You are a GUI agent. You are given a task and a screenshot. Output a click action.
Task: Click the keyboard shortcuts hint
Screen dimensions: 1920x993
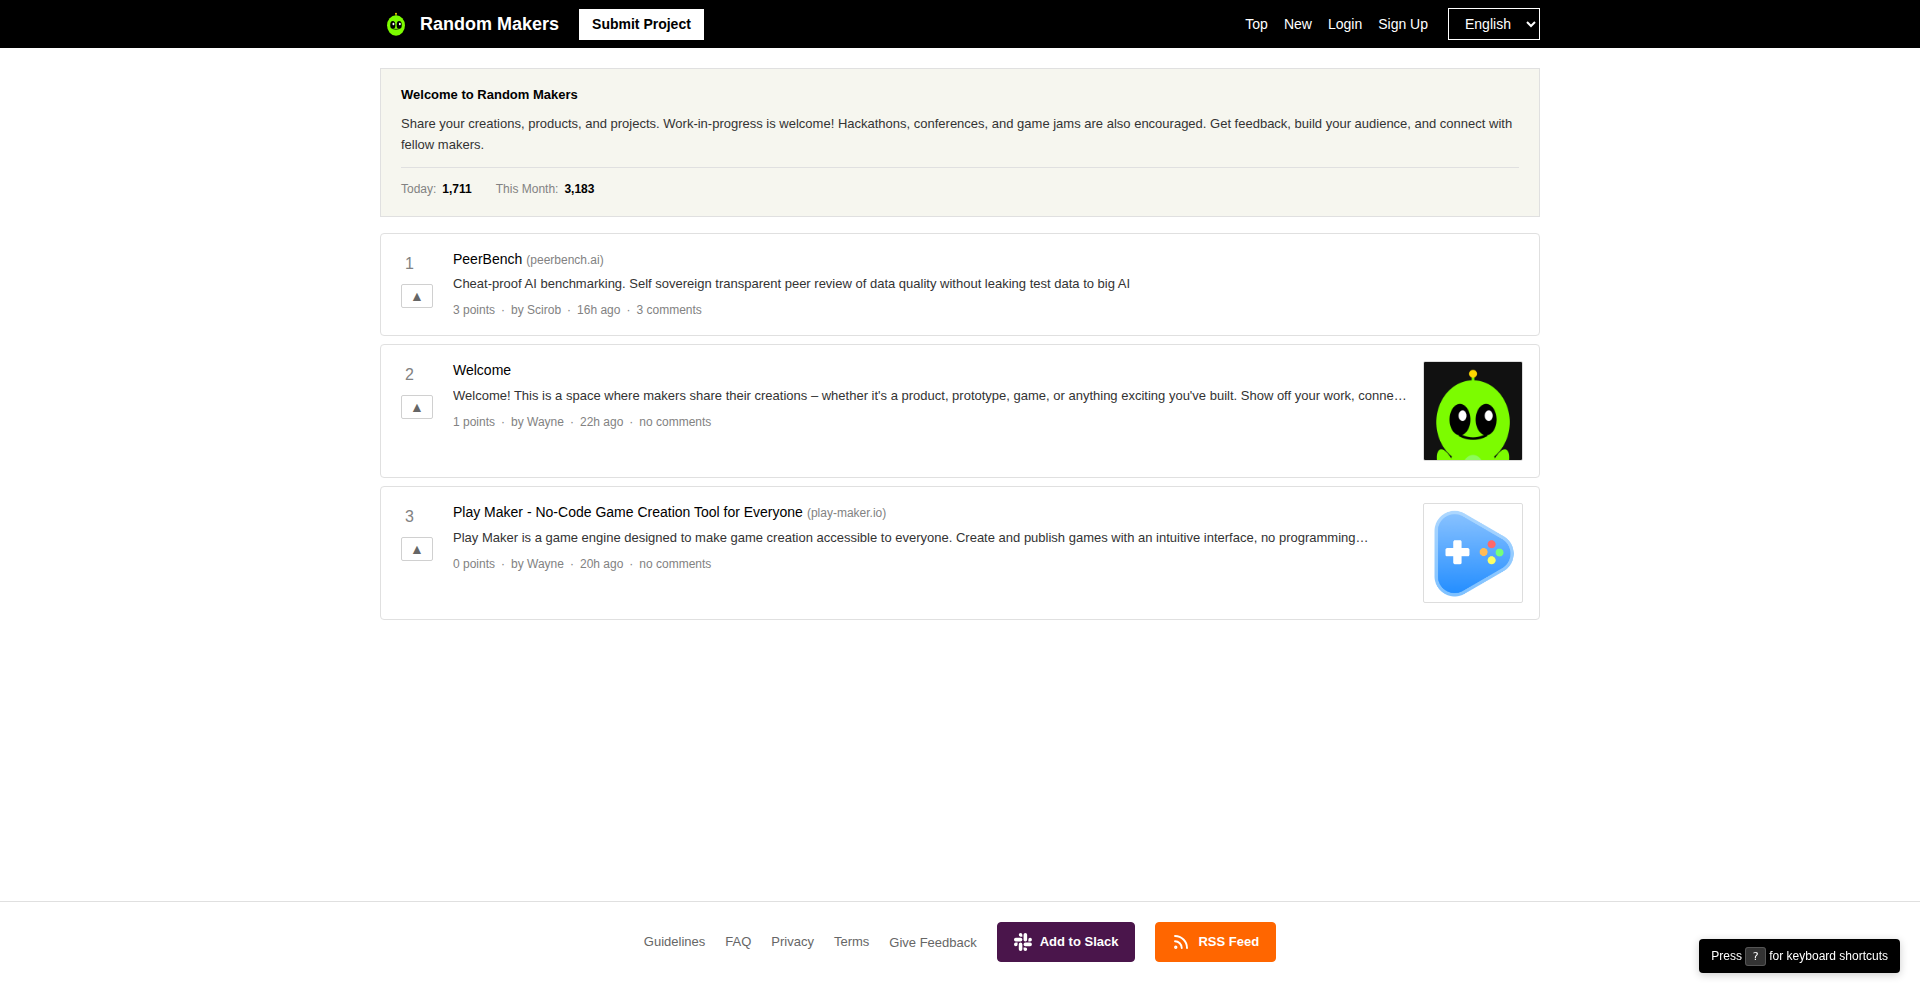point(1799,956)
